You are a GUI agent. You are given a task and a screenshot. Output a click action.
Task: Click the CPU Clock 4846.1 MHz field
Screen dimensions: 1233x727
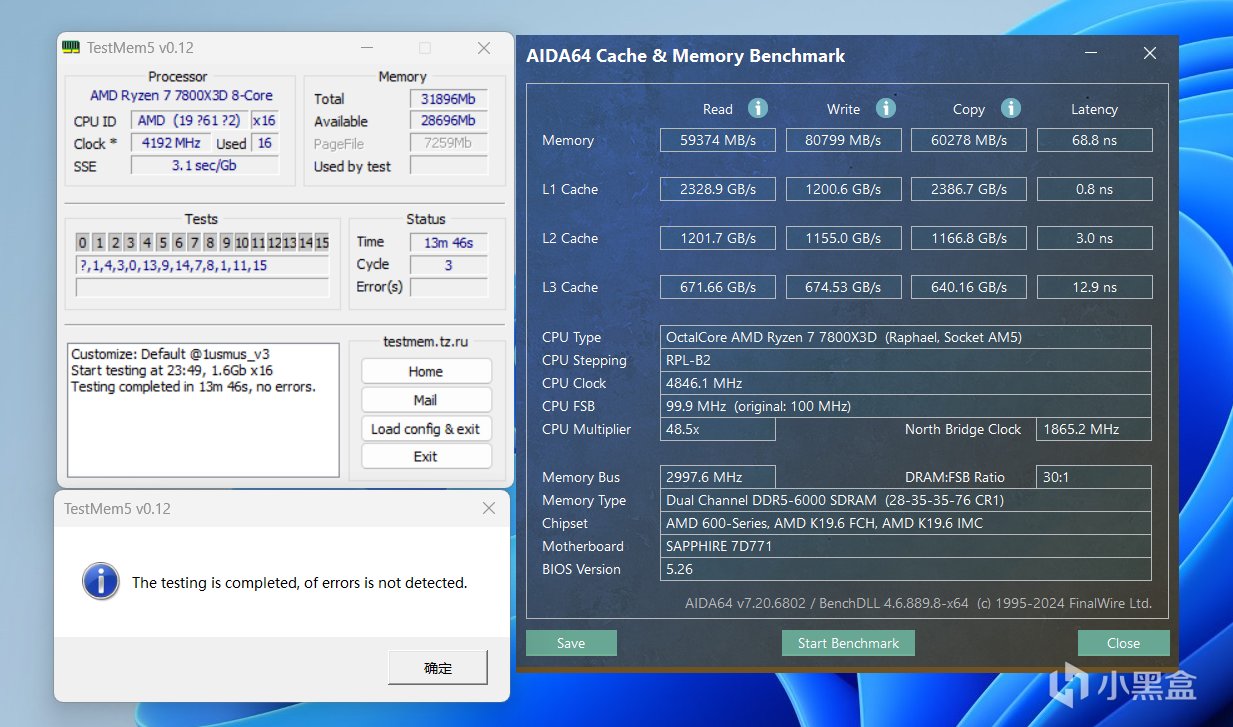(906, 383)
